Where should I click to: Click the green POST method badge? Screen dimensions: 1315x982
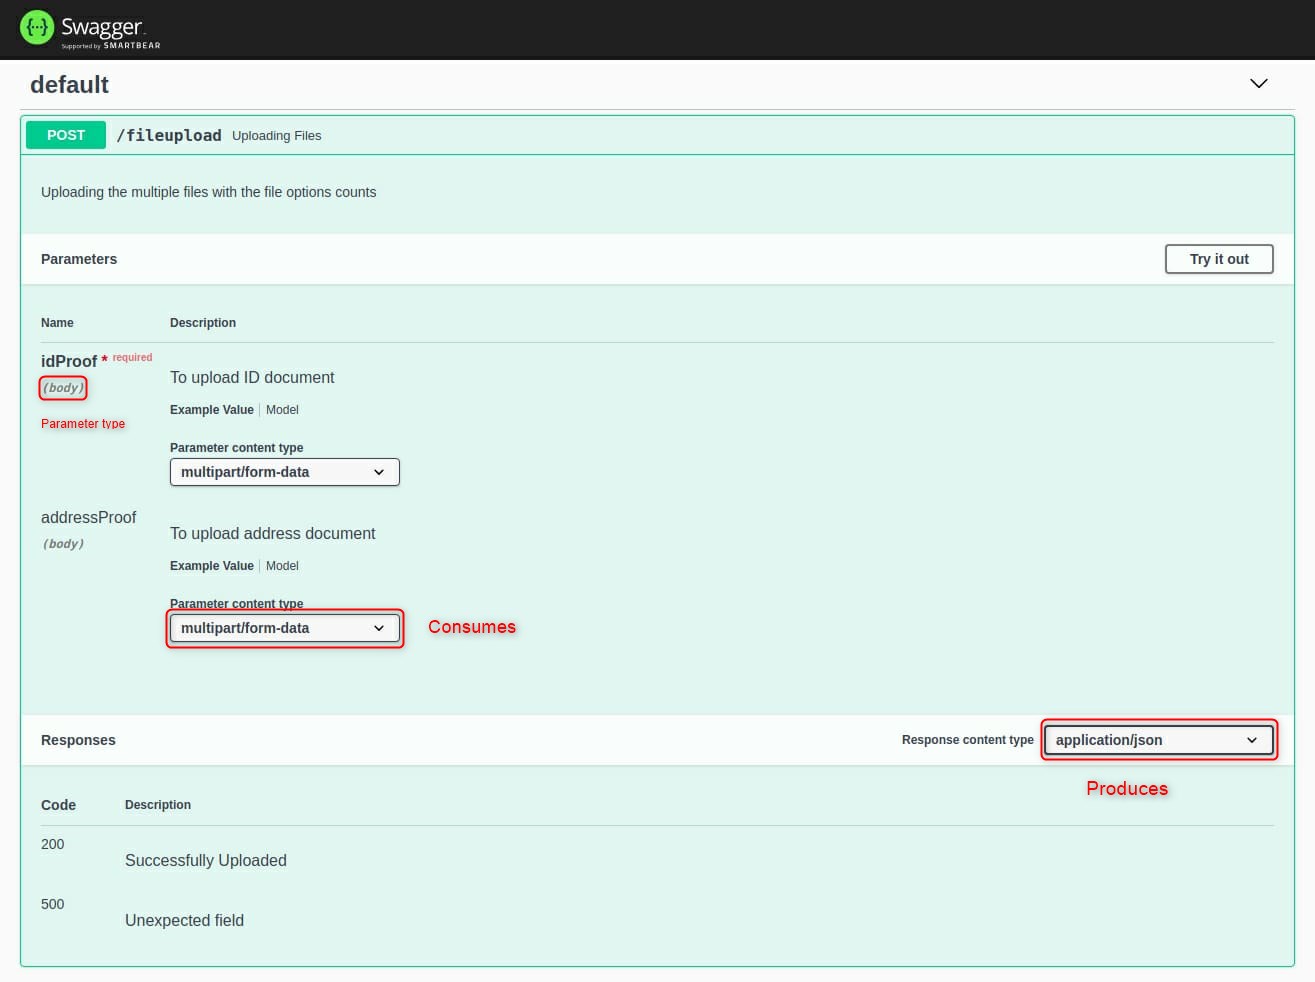pyautogui.click(x=66, y=135)
